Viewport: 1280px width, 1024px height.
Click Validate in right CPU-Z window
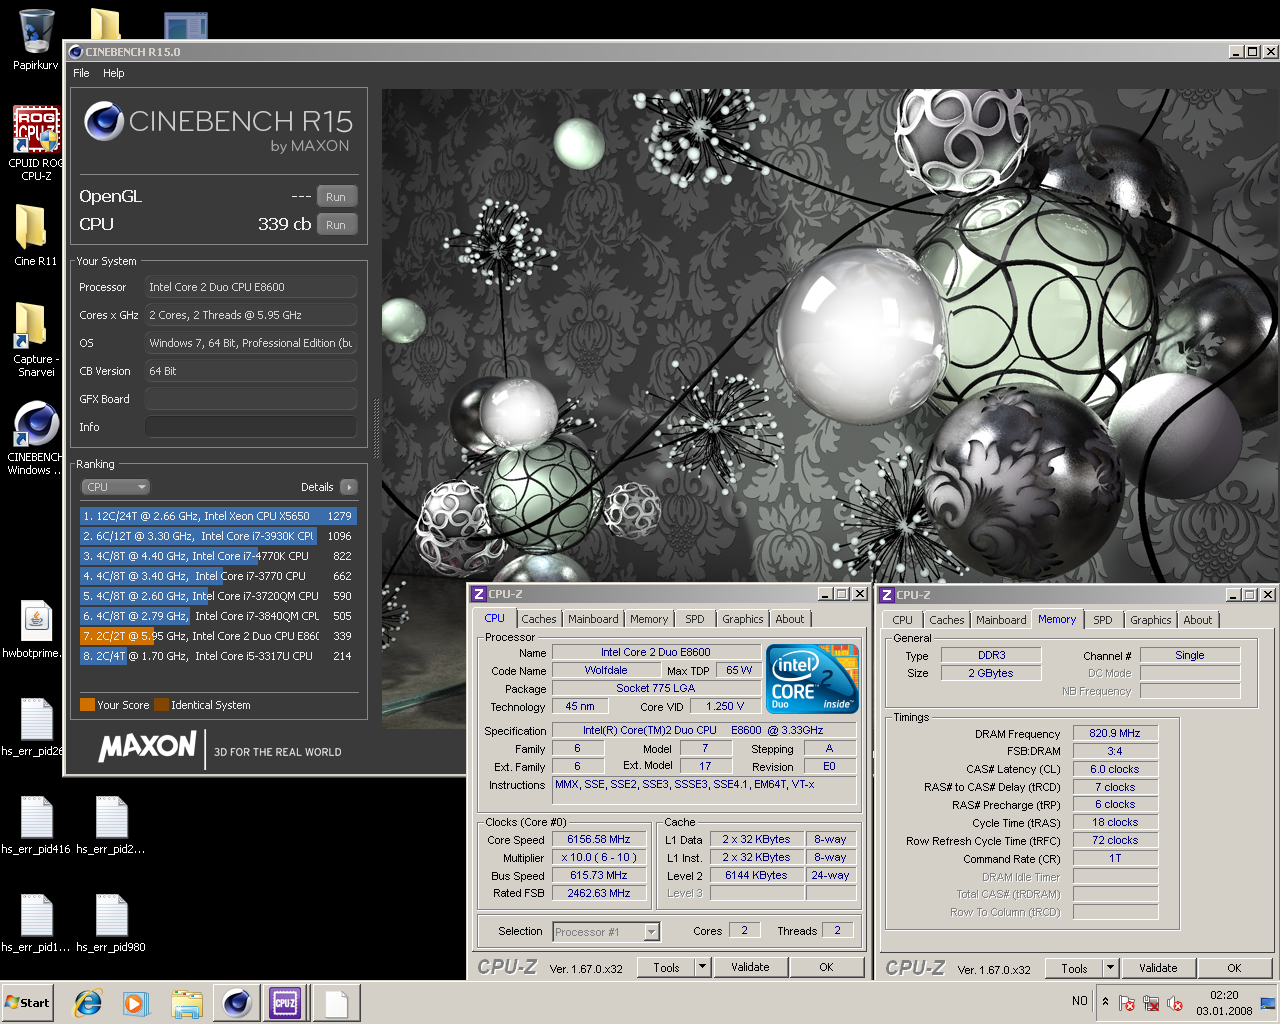1158,968
